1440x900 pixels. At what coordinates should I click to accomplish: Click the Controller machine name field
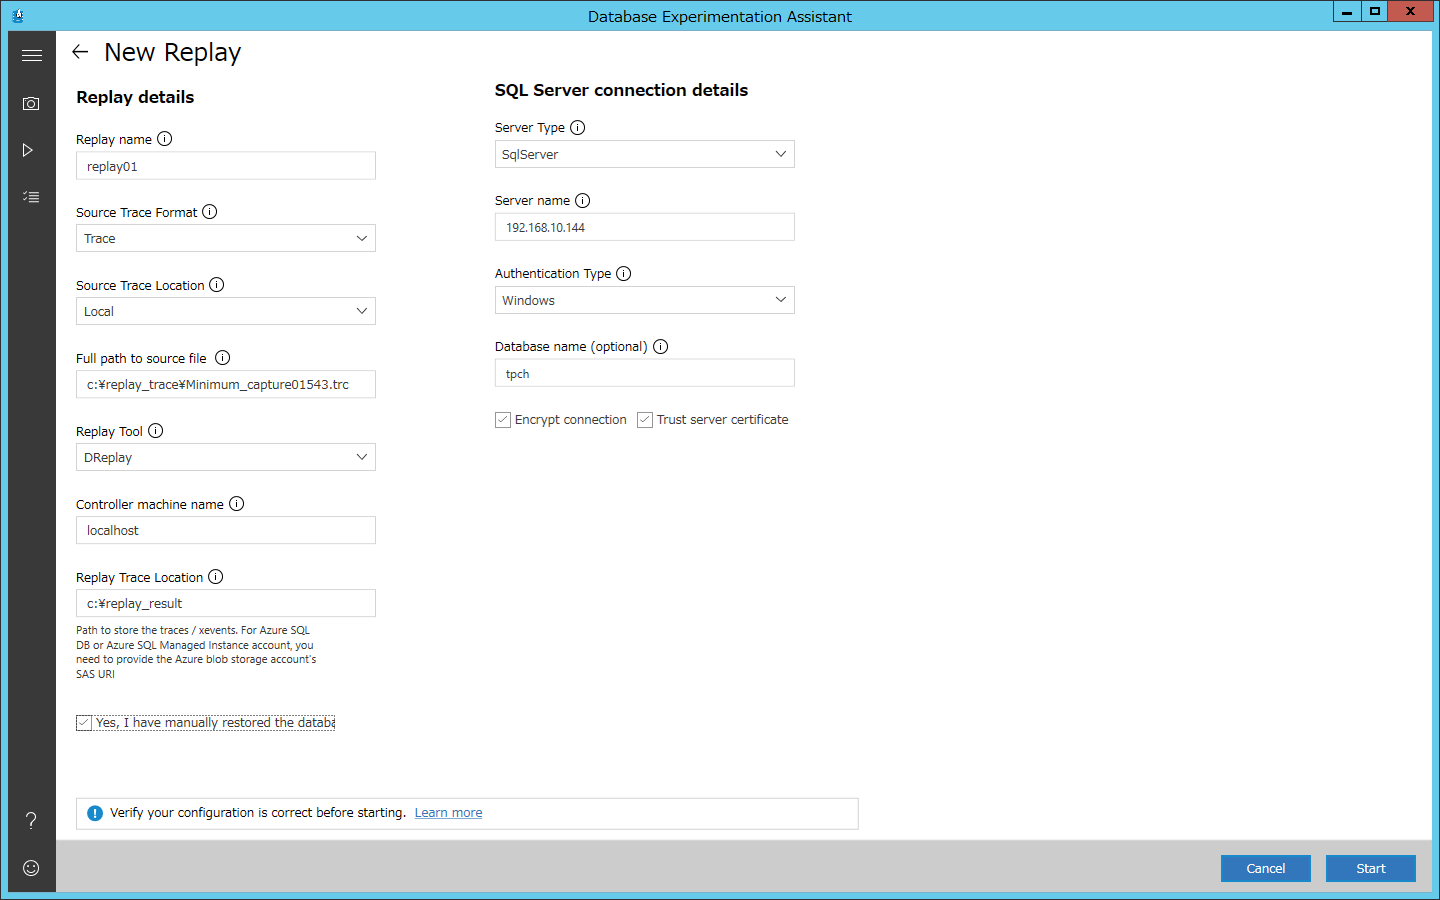[226, 530]
